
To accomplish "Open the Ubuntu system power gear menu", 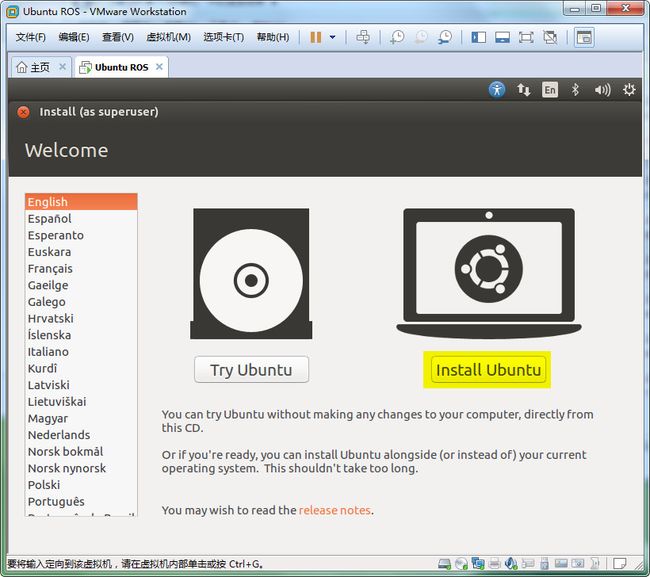I will coord(629,90).
